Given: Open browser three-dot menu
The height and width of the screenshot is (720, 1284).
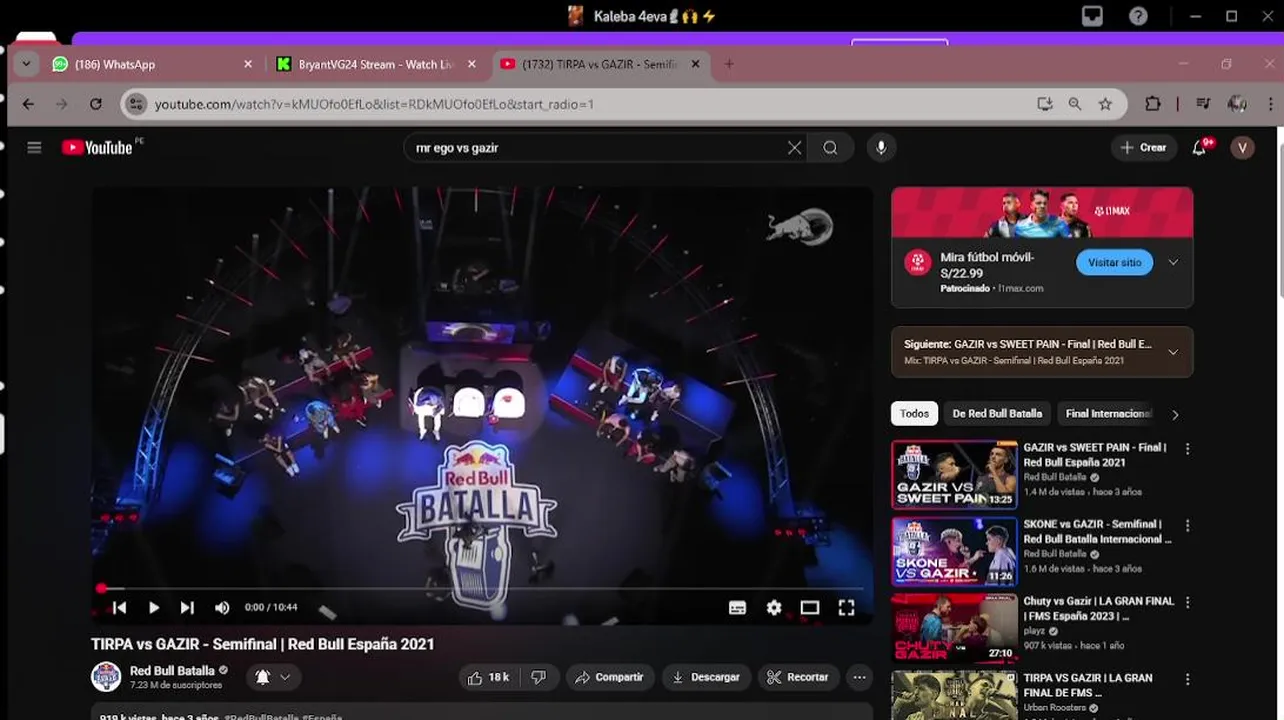Looking at the screenshot, I should pos(1271,104).
